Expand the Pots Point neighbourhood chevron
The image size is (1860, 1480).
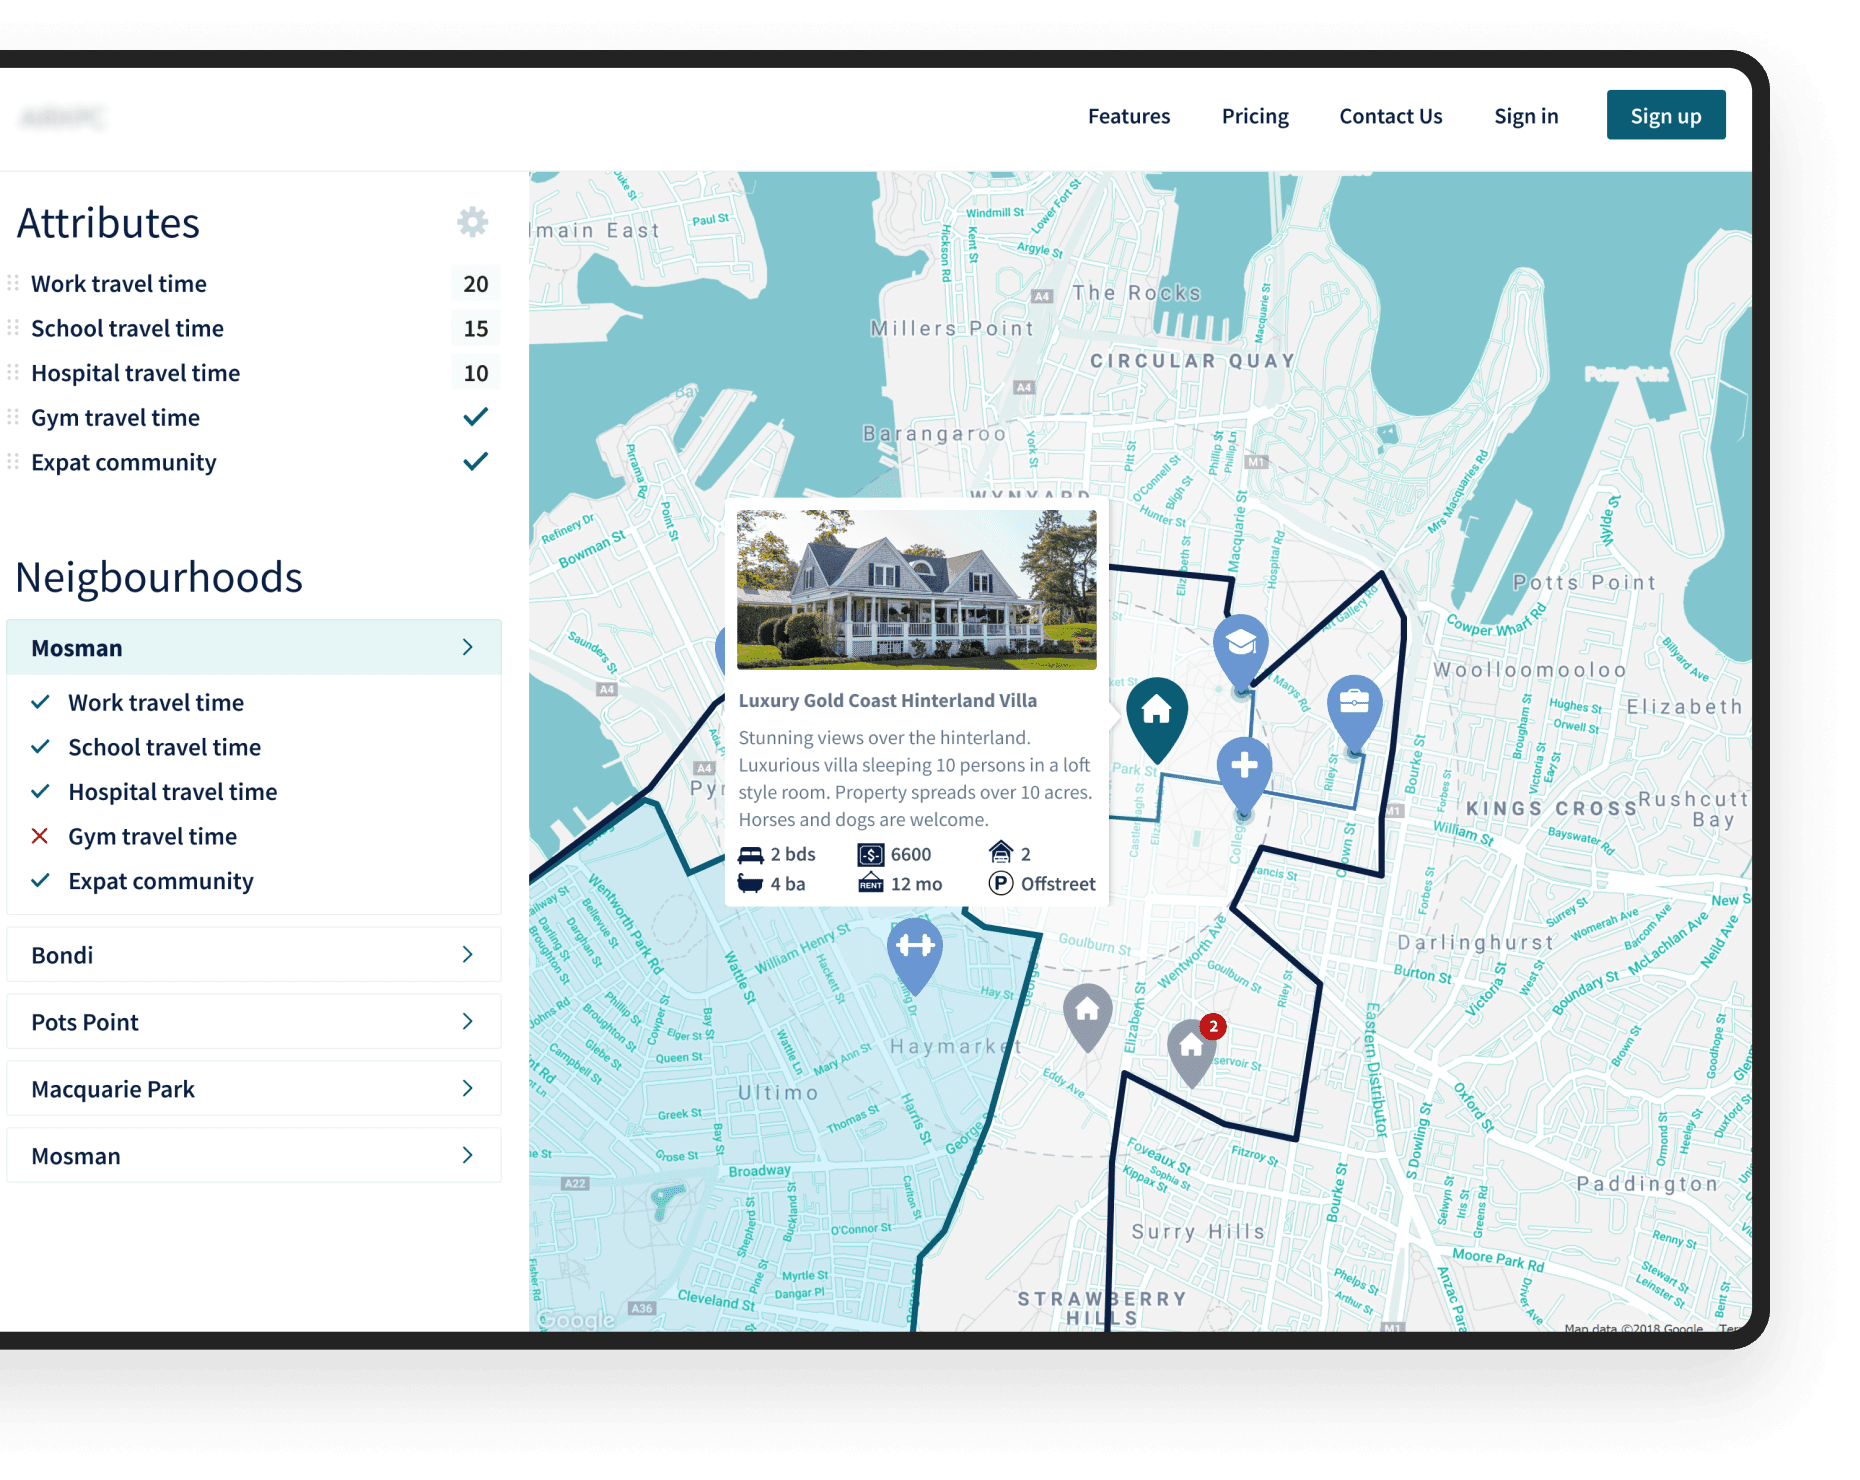pyautogui.click(x=467, y=1021)
